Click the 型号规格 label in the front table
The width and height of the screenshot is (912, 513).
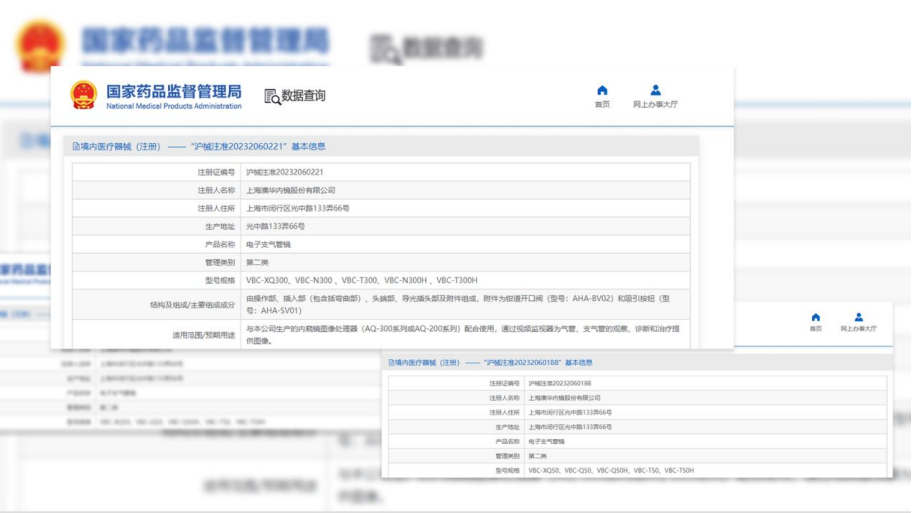point(220,280)
